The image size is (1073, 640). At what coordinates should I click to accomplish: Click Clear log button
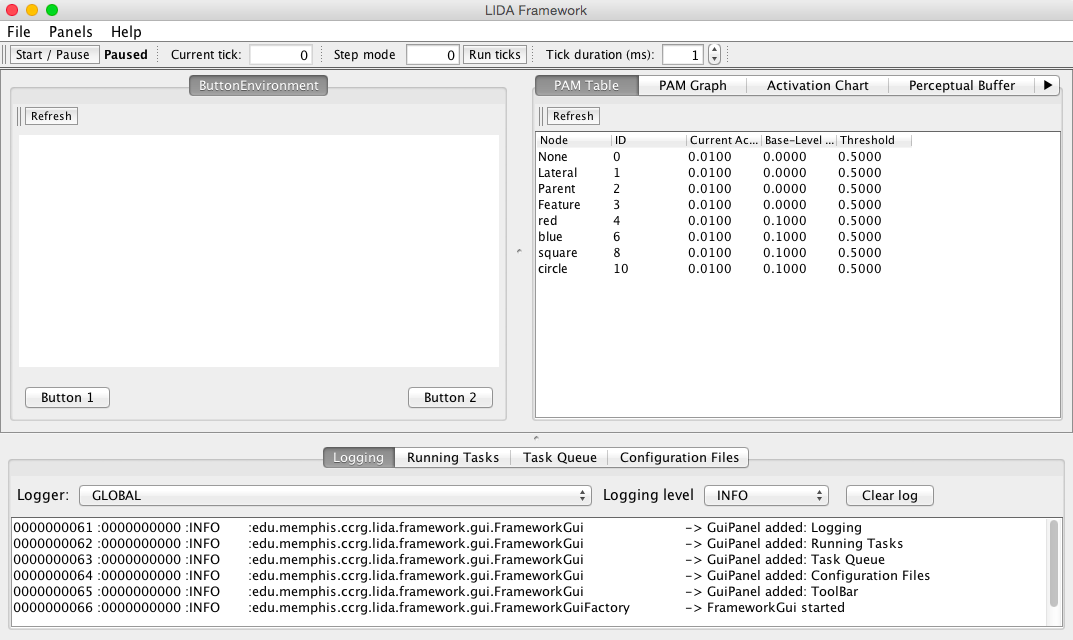pos(889,495)
